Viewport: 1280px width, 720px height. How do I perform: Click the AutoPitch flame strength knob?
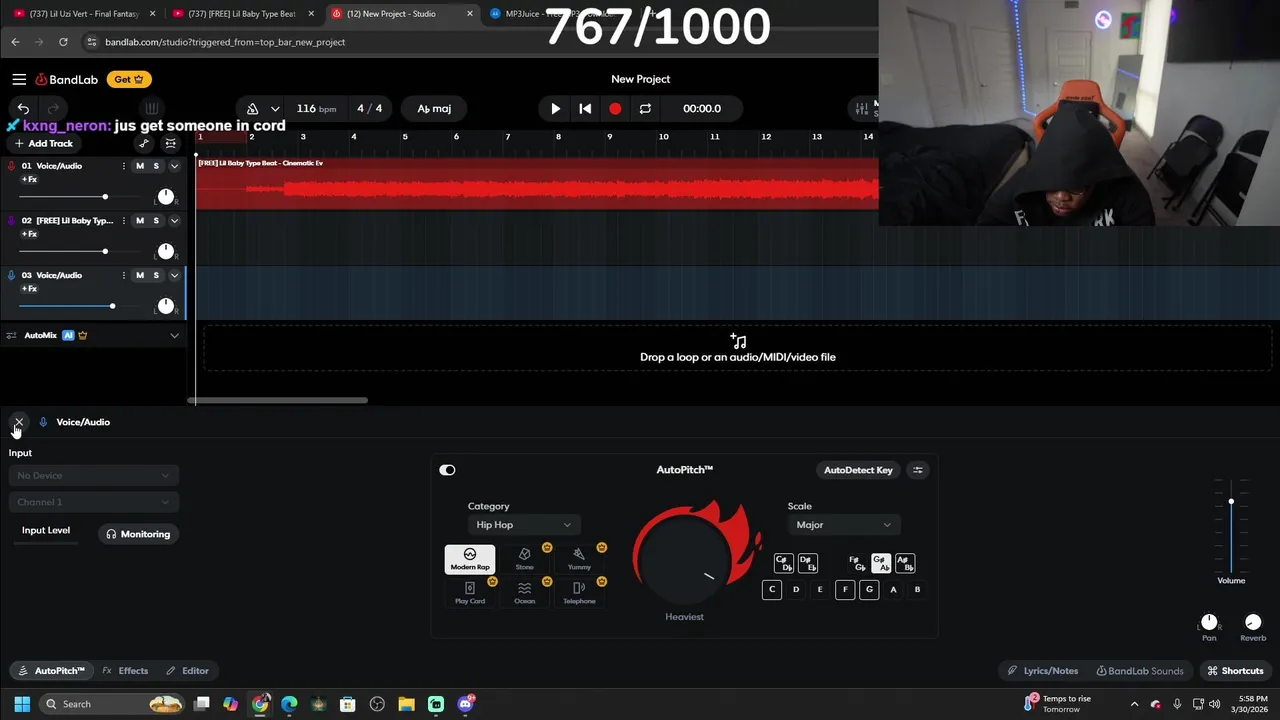click(685, 560)
